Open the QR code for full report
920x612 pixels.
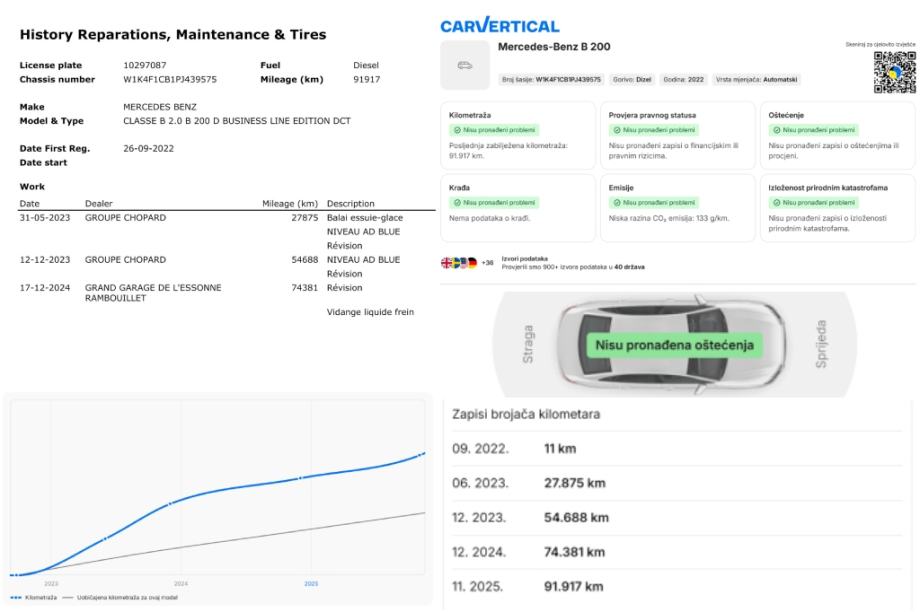tap(894, 72)
